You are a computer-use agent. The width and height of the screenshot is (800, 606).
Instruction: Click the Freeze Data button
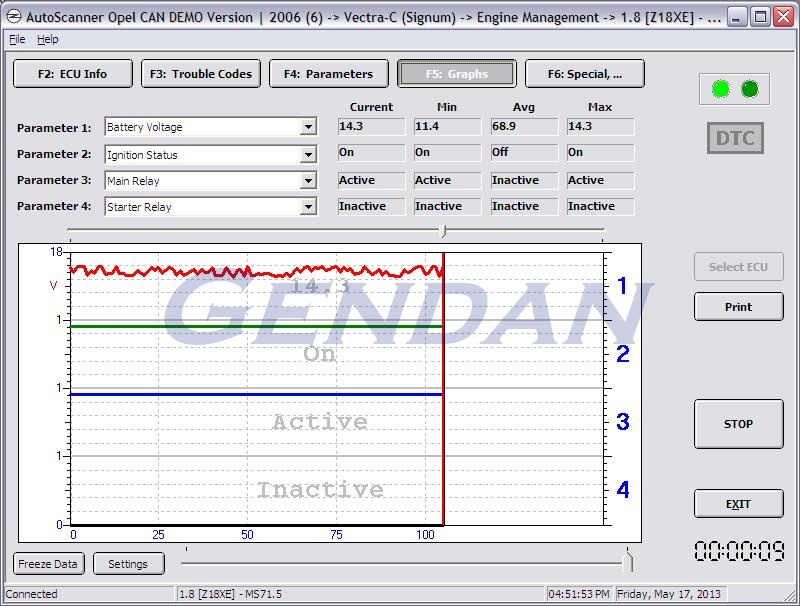pos(48,564)
